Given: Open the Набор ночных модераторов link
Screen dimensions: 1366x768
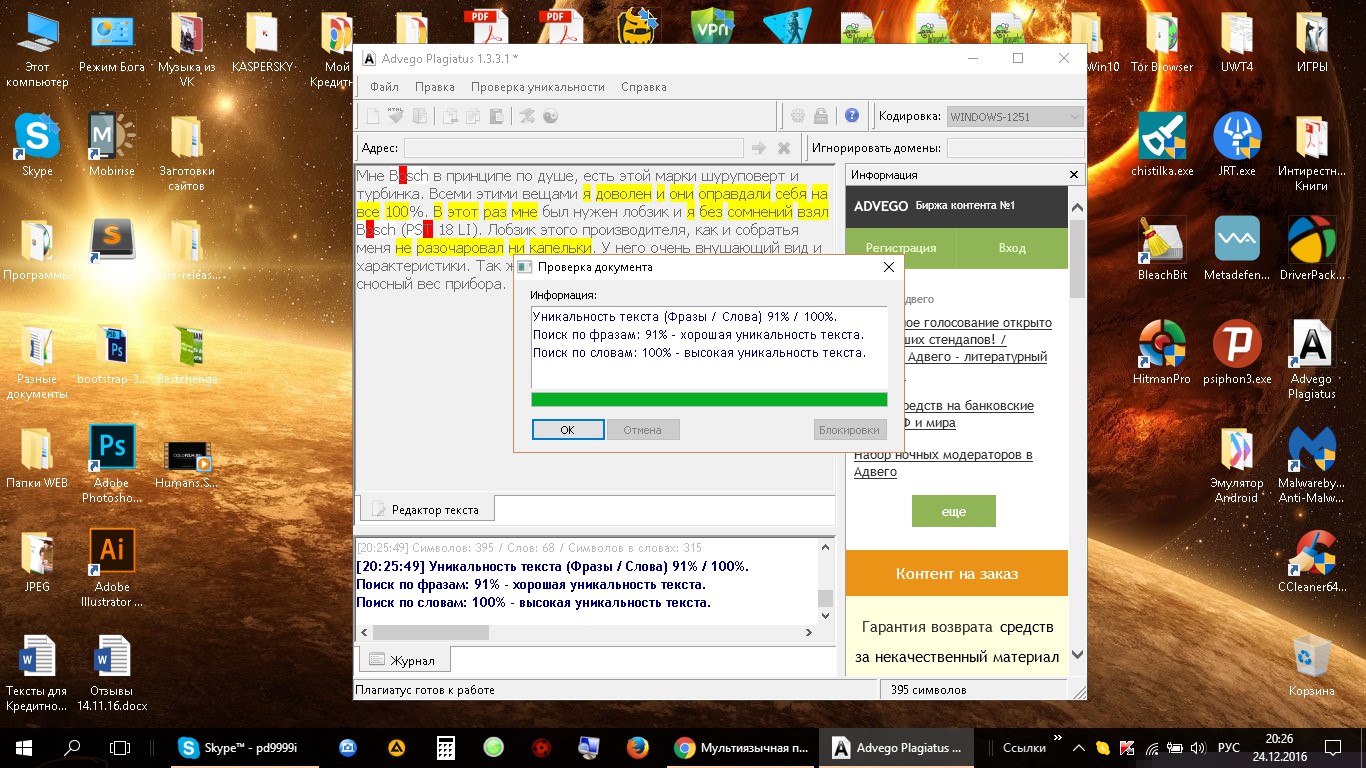Looking at the screenshot, I should tap(943, 463).
